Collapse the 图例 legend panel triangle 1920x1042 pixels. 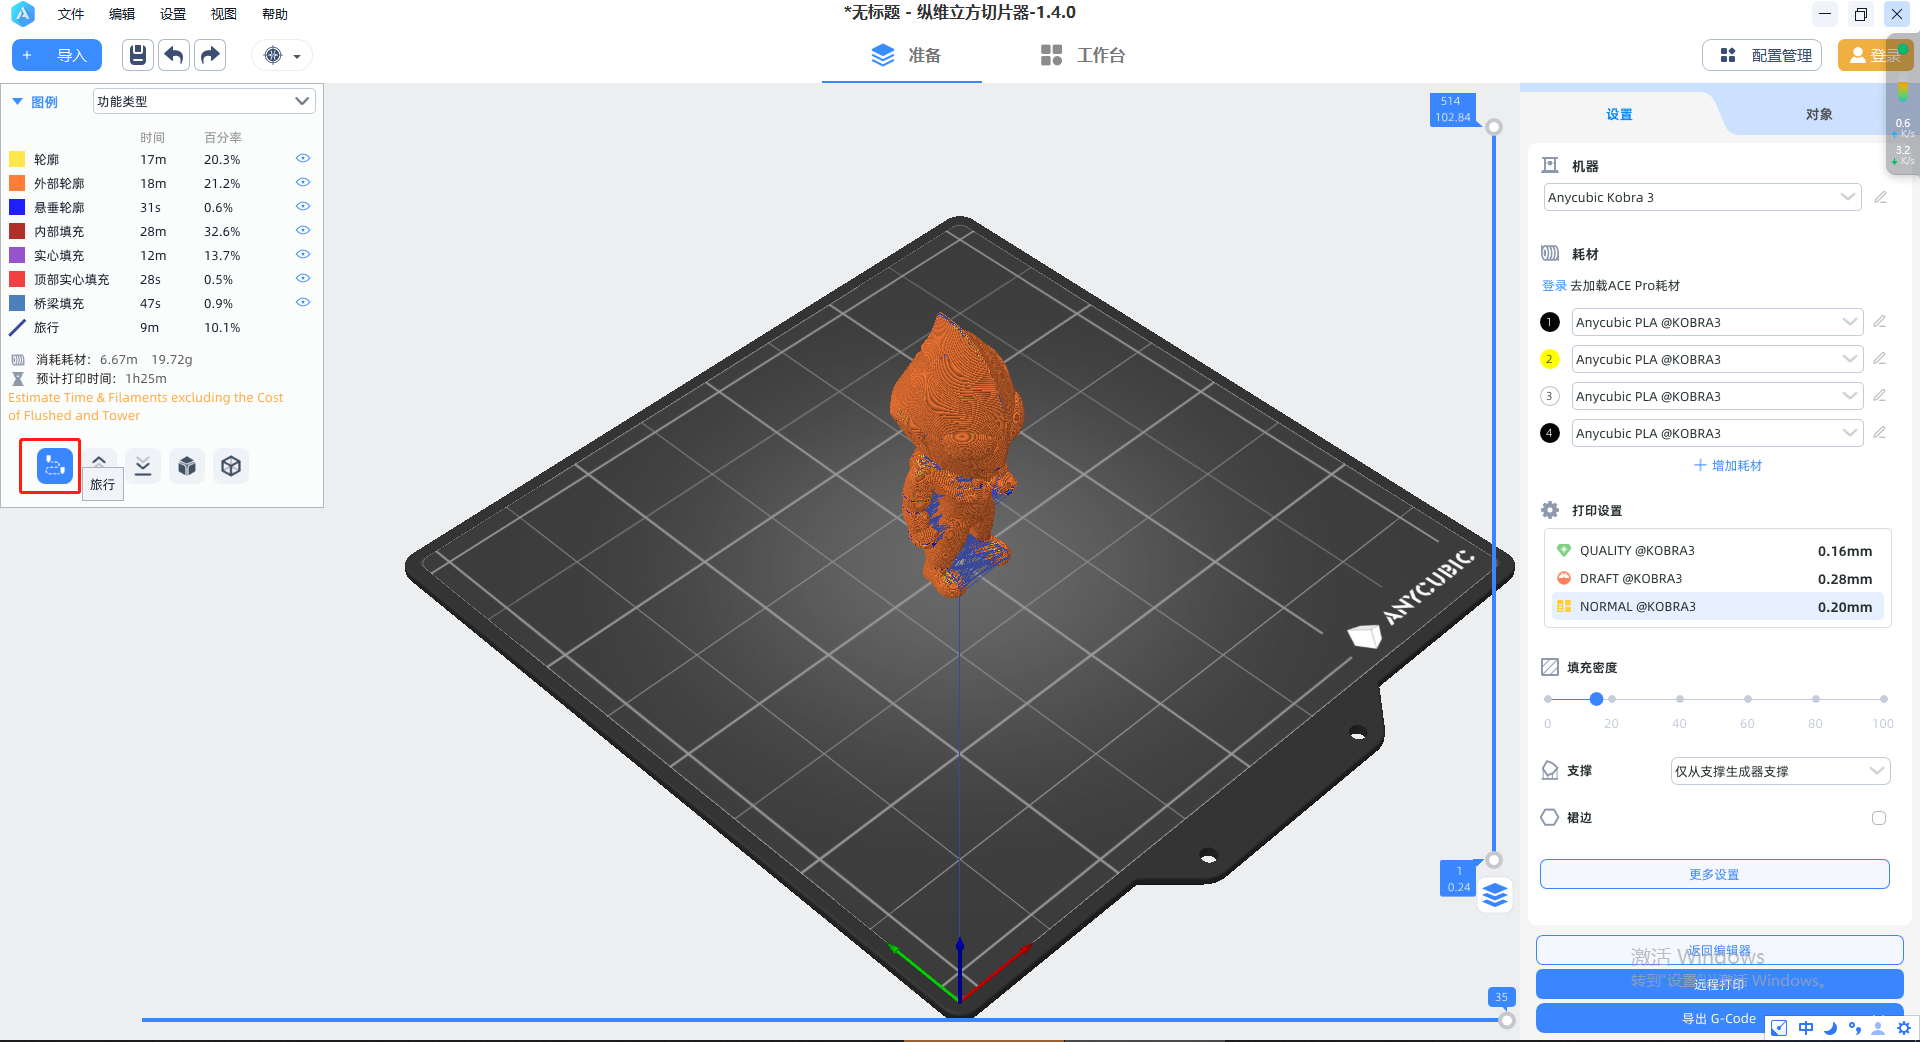17,101
